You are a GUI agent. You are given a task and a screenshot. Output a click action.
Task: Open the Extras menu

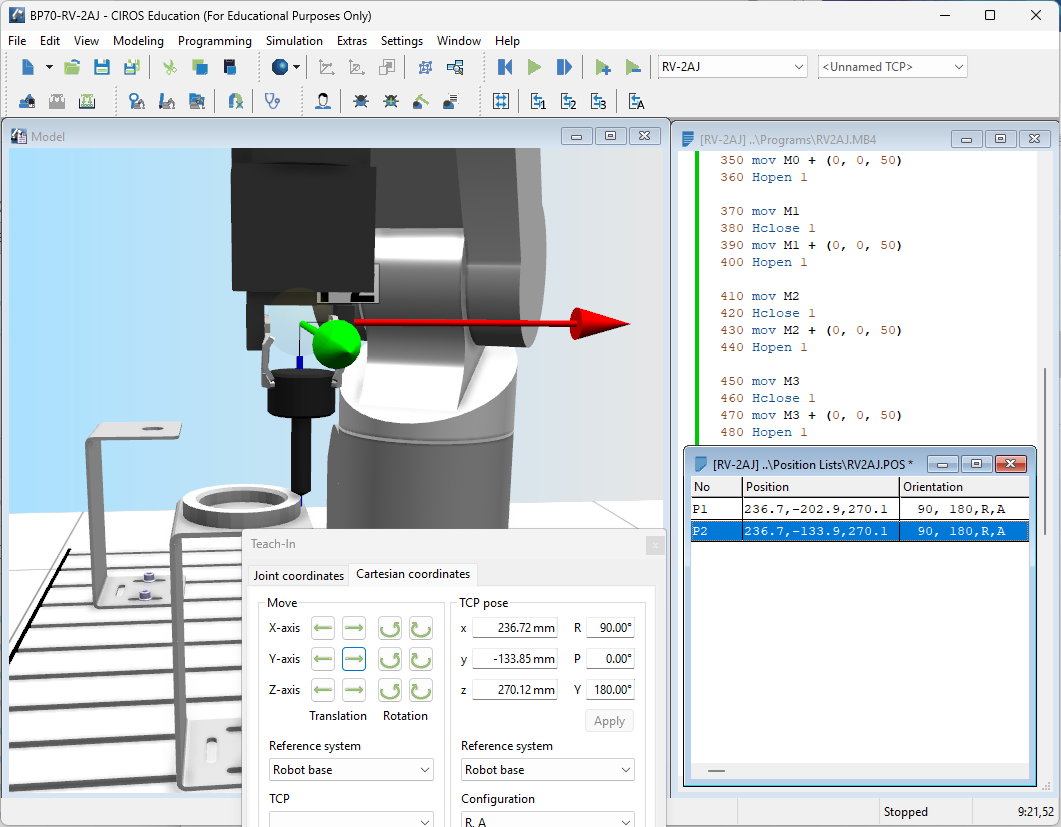[352, 41]
